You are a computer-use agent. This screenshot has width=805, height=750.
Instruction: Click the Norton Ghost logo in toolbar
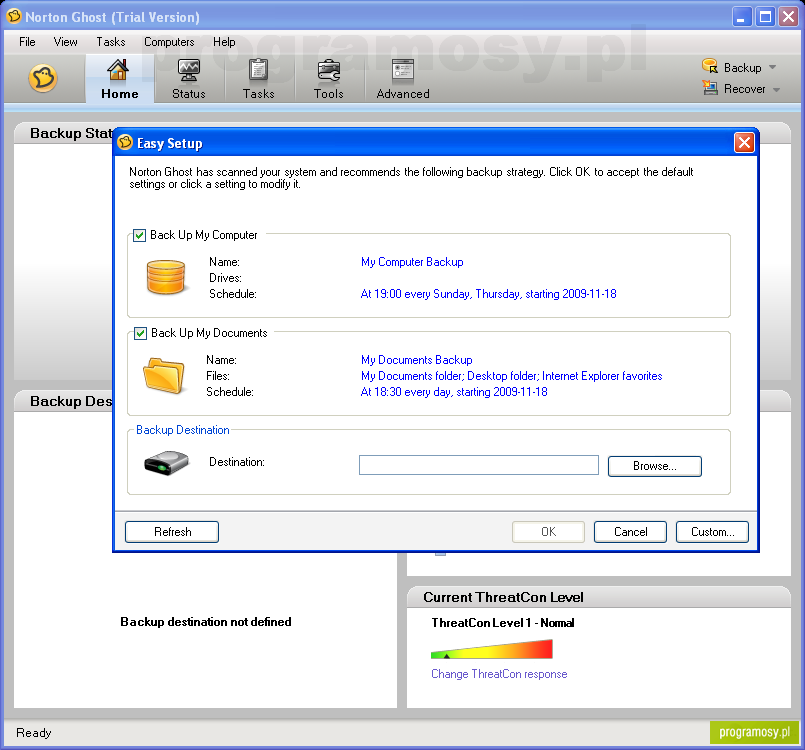tap(43, 79)
